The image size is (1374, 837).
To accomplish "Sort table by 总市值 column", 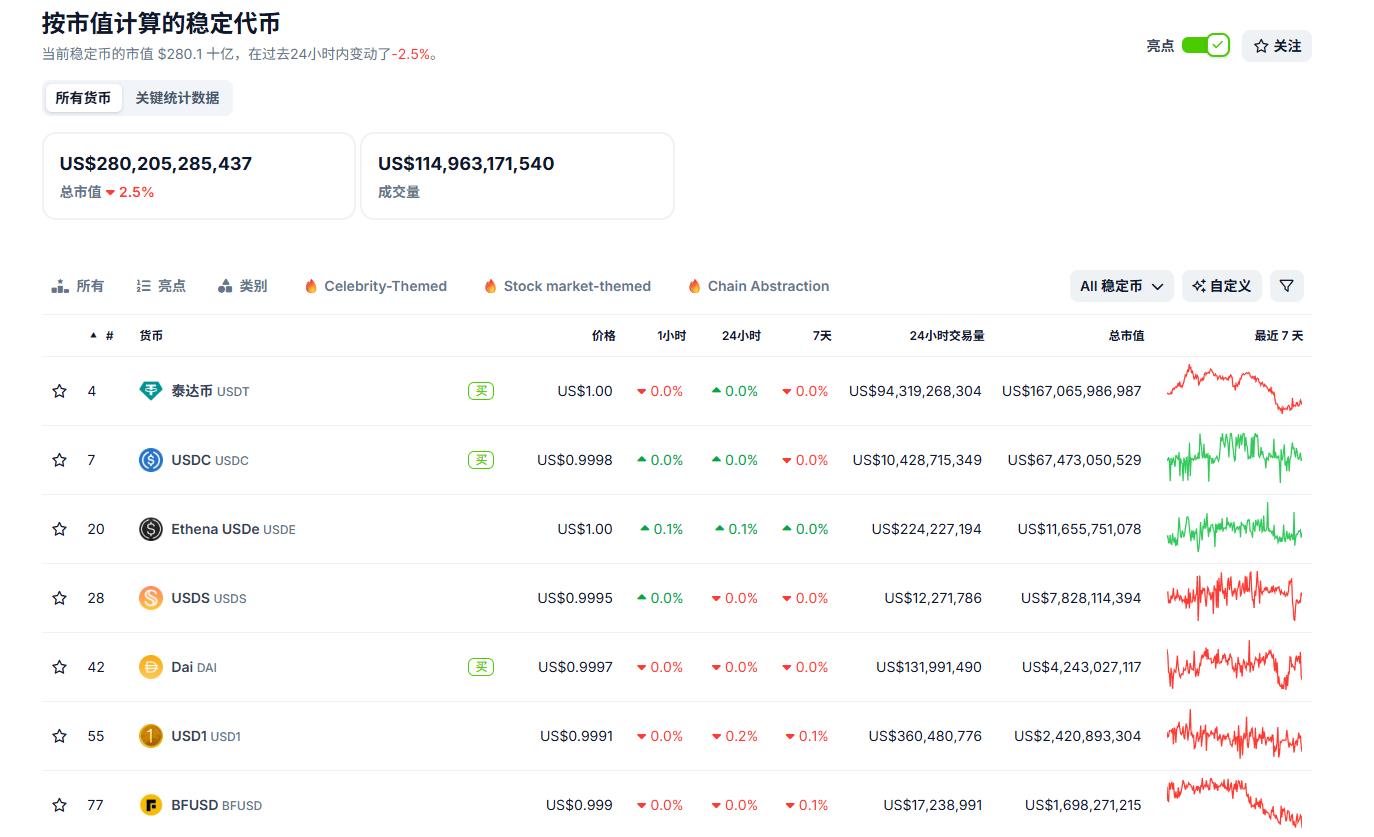I will (x=1126, y=336).
